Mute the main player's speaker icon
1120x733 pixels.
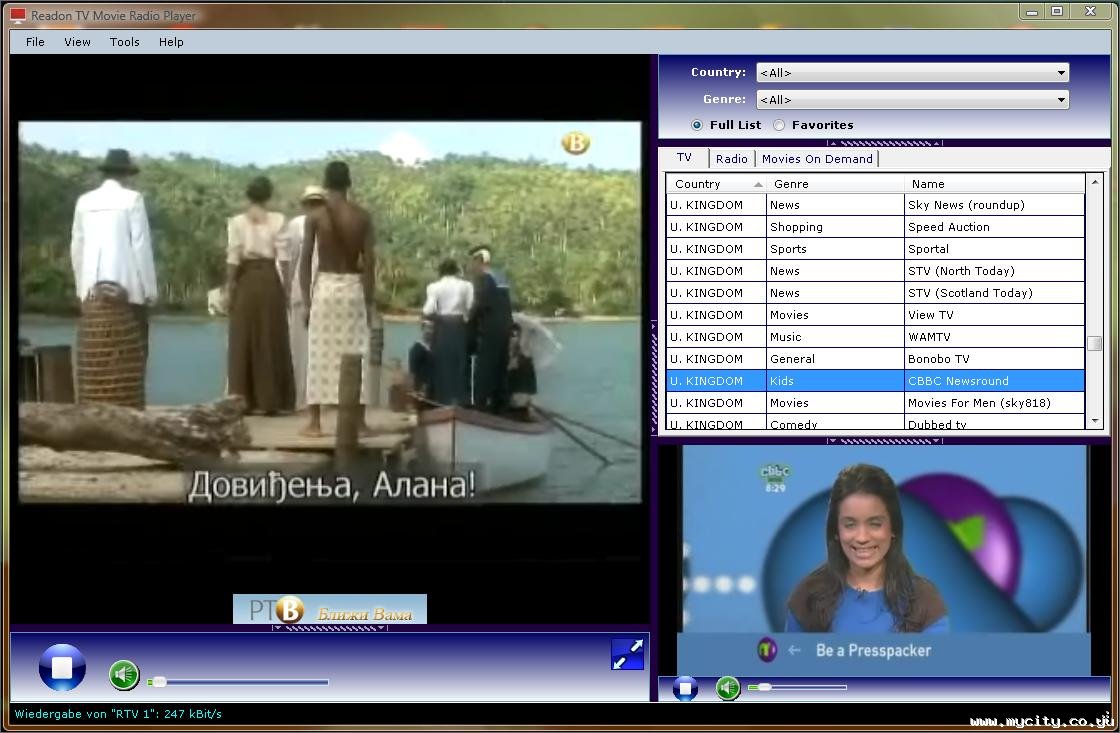[x=124, y=675]
